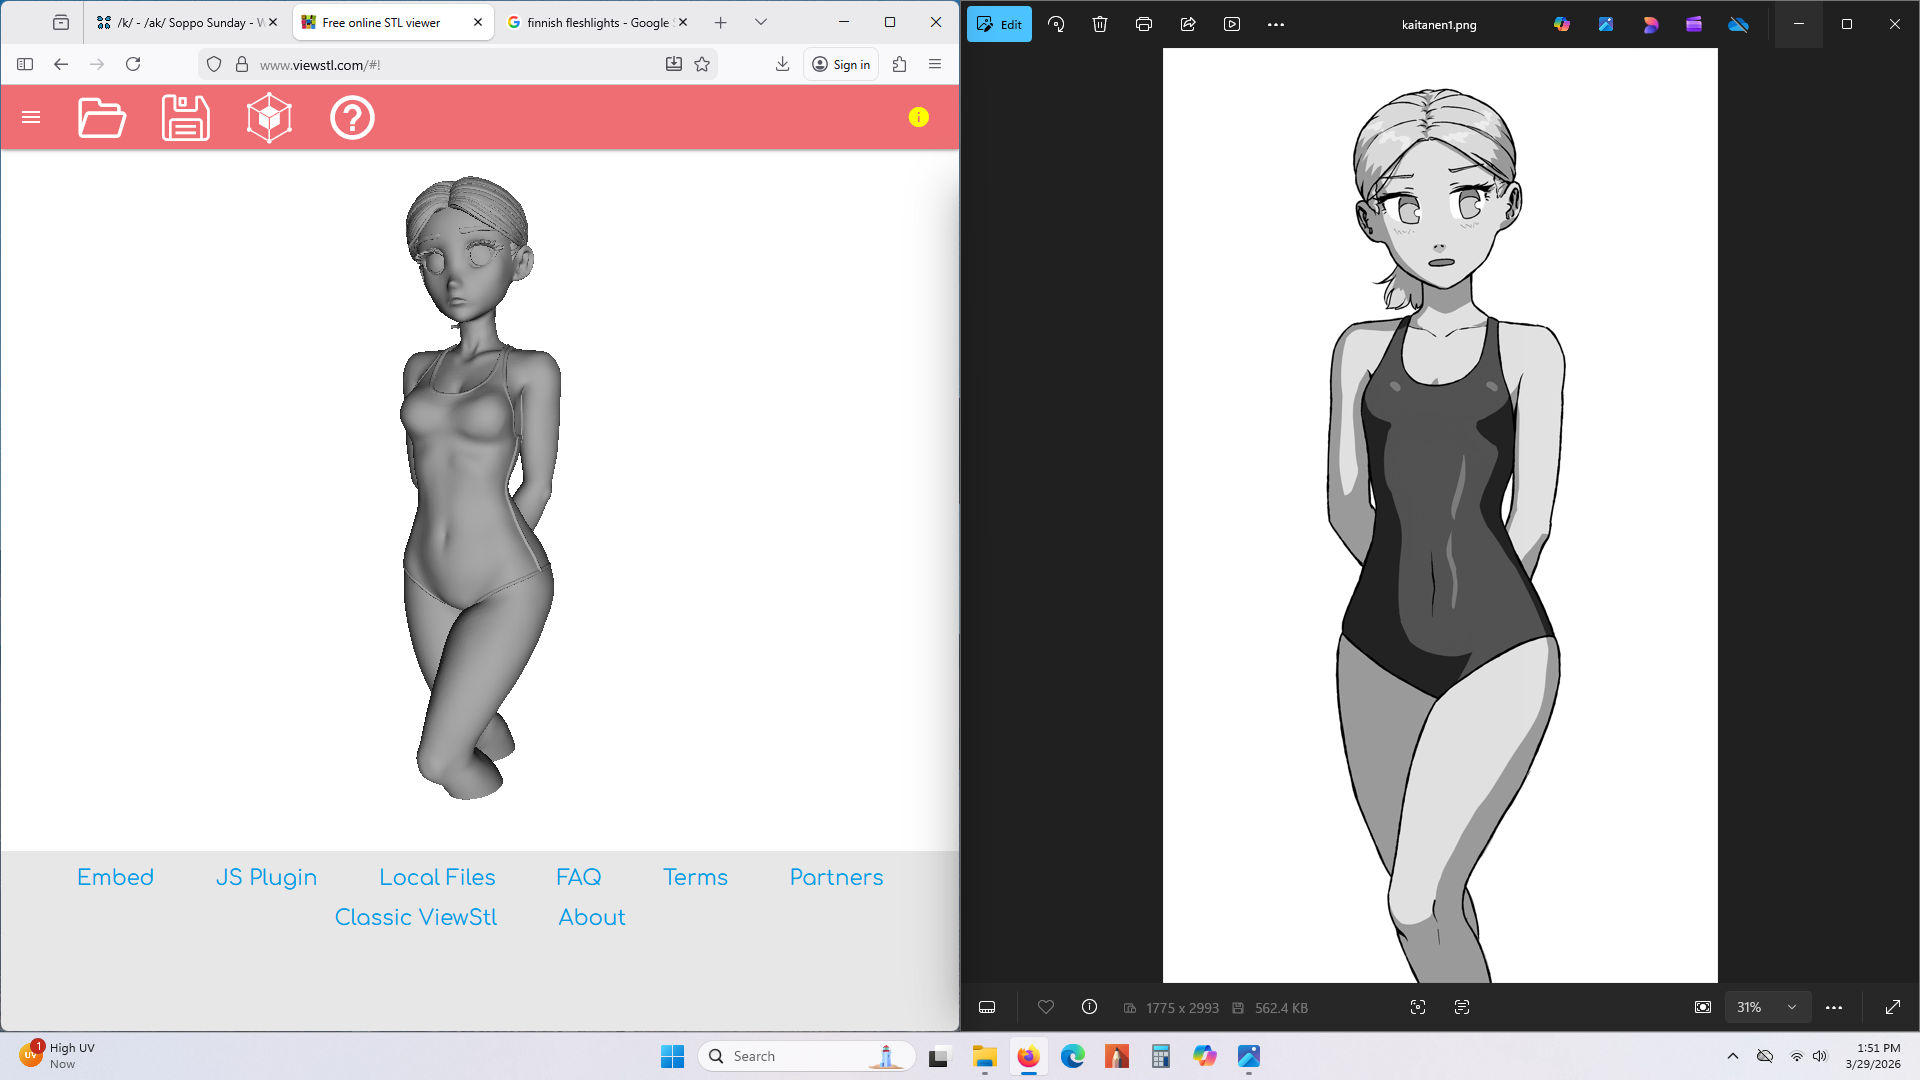Open ViewSTL help question mark icon
Image resolution: width=1920 pixels, height=1080 pixels.
point(352,118)
